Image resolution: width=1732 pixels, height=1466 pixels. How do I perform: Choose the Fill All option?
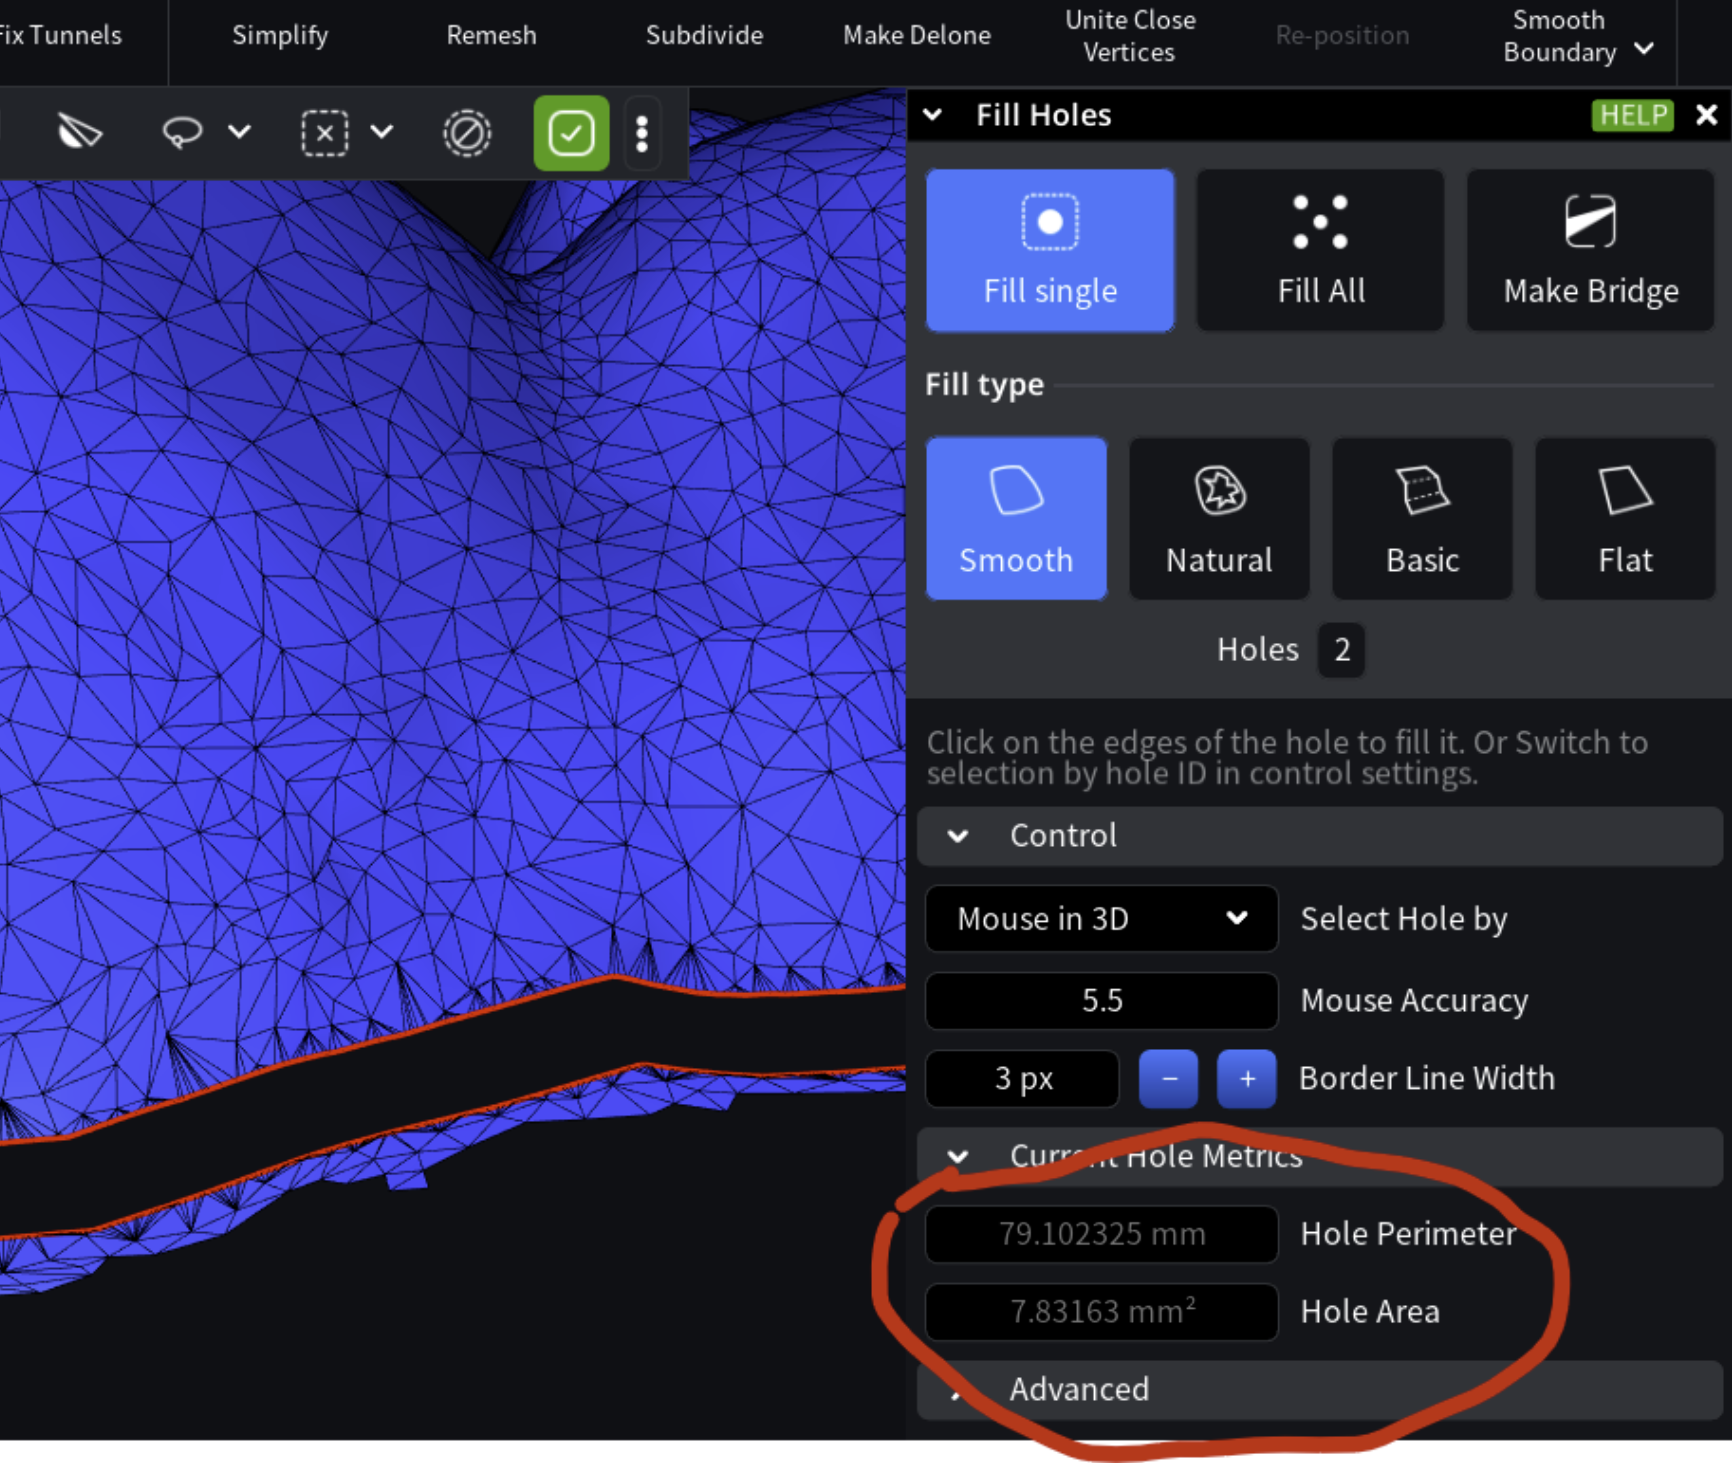[x=1320, y=250]
